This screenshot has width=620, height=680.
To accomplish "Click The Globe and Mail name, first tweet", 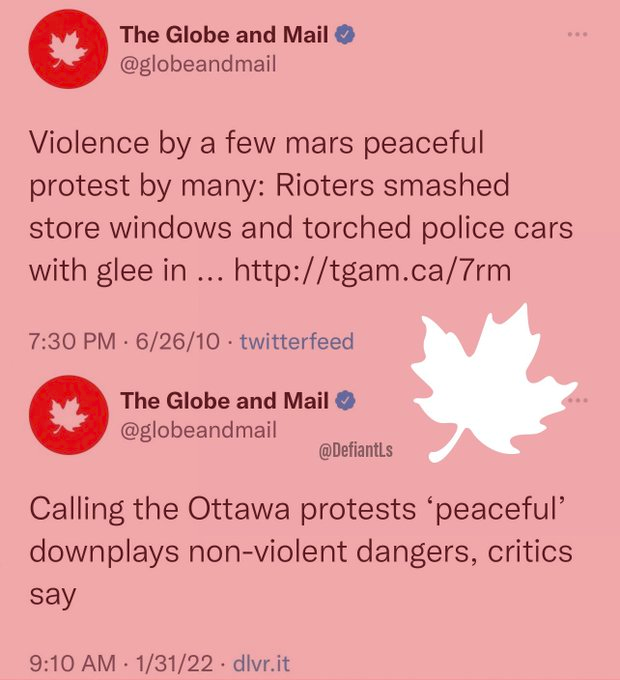I will tap(224, 35).
